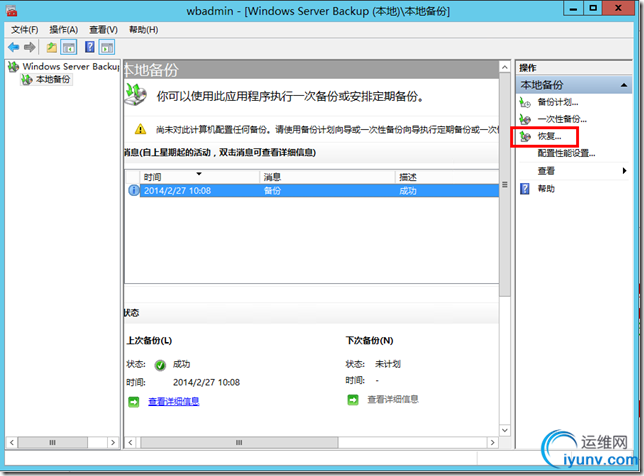Sort by the 时间 column header

coord(200,177)
